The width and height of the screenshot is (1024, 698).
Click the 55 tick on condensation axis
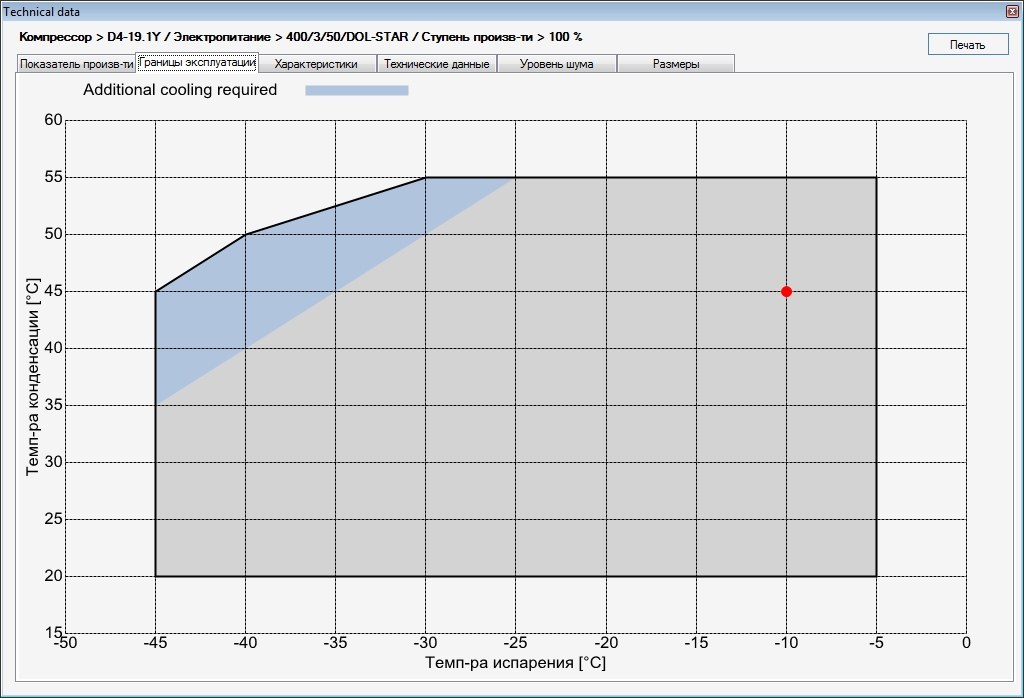tap(54, 177)
